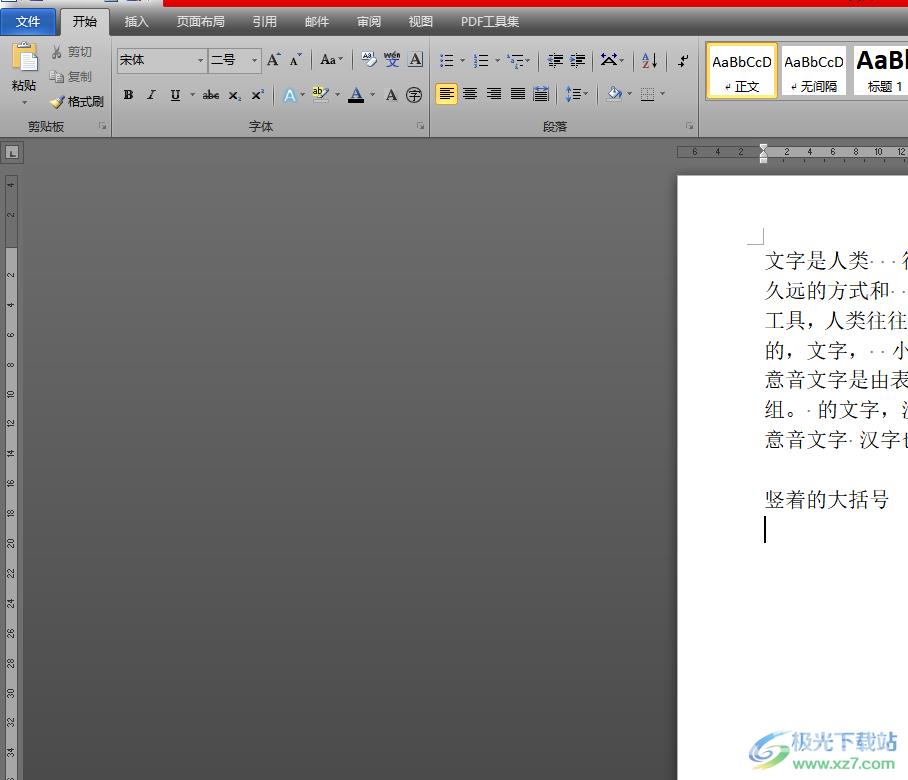Grow font size with the large A icon
This screenshot has height=780, width=908.
(x=273, y=60)
